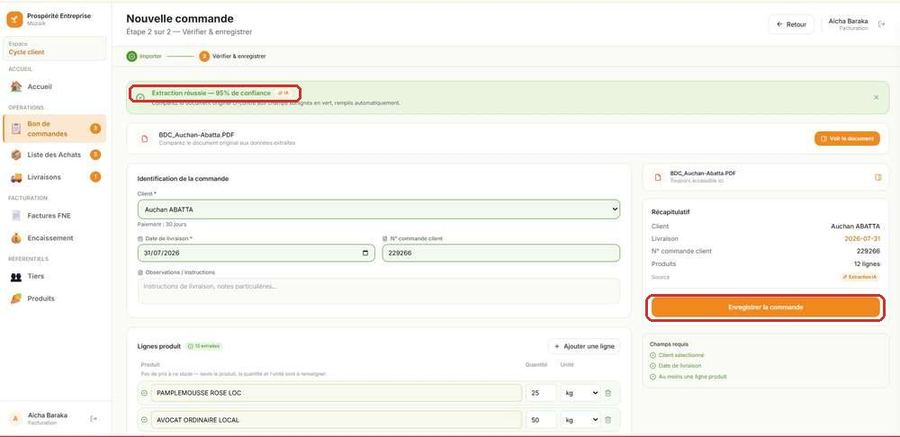Click the Factures FNE document icon

click(x=16, y=216)
